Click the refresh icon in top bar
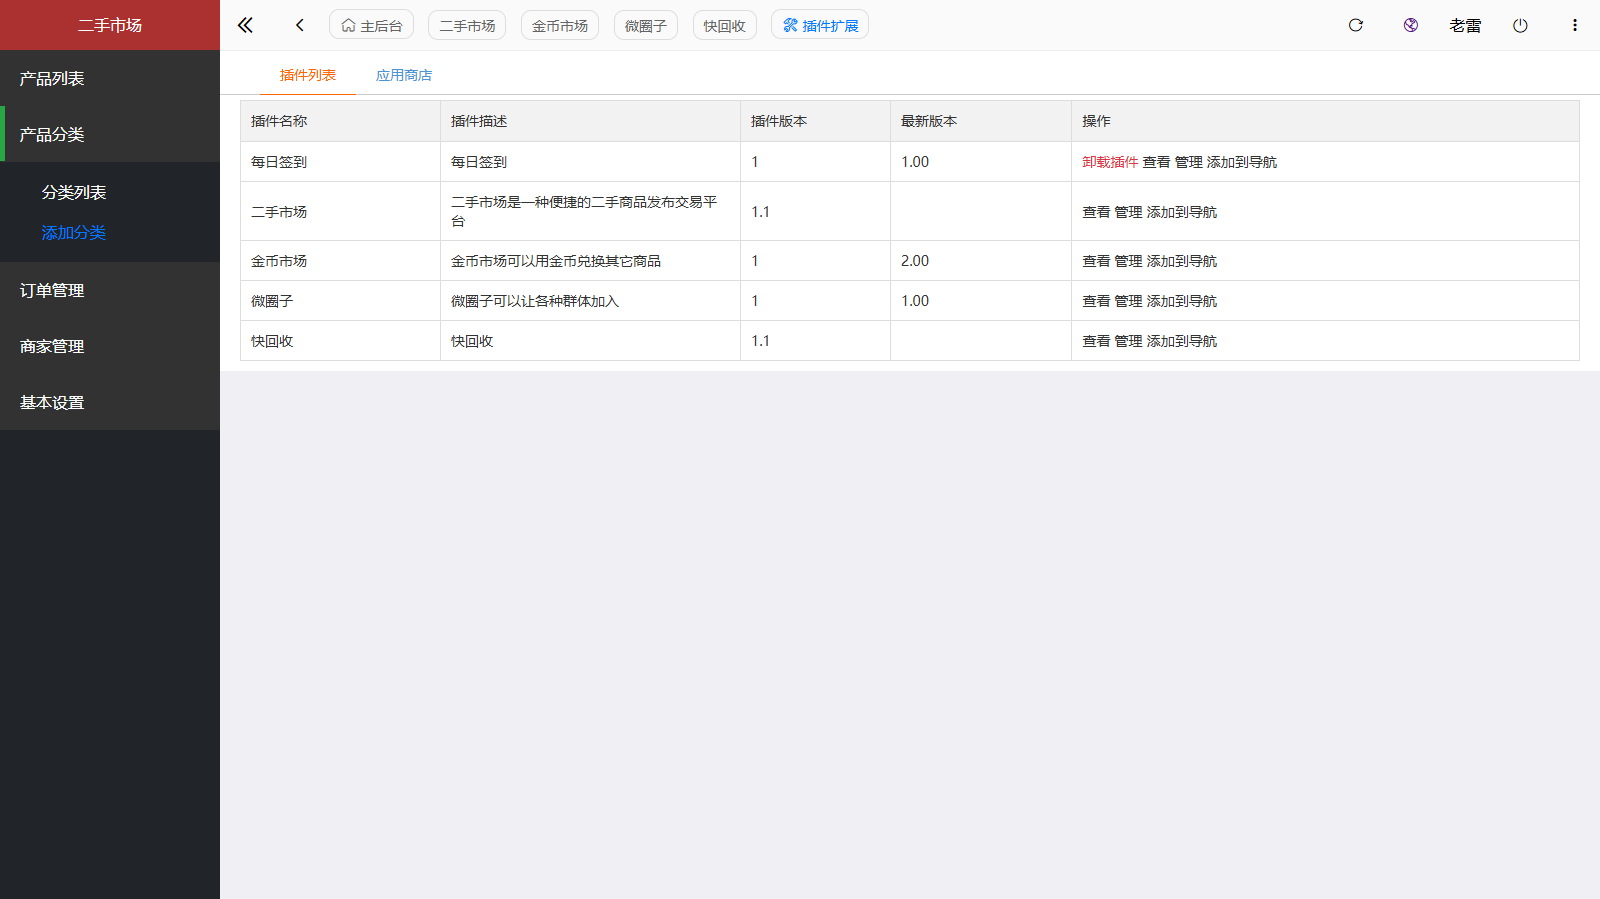Image resolution: width=1600 pixels, height=899 pixels. [x=1355, y=25]
